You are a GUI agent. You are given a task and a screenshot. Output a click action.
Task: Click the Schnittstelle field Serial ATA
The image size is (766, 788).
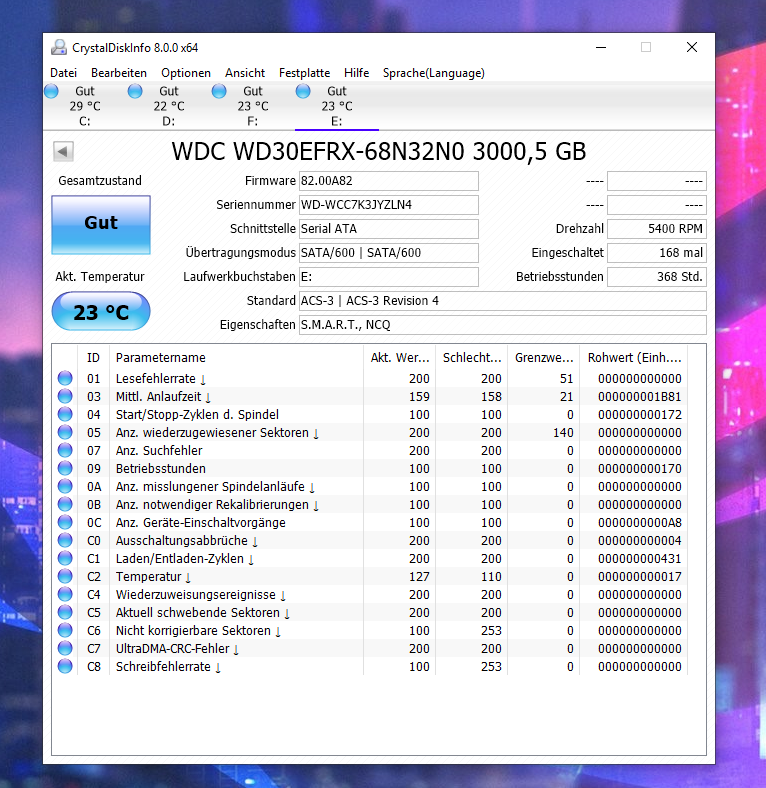(x=389, y=229)
